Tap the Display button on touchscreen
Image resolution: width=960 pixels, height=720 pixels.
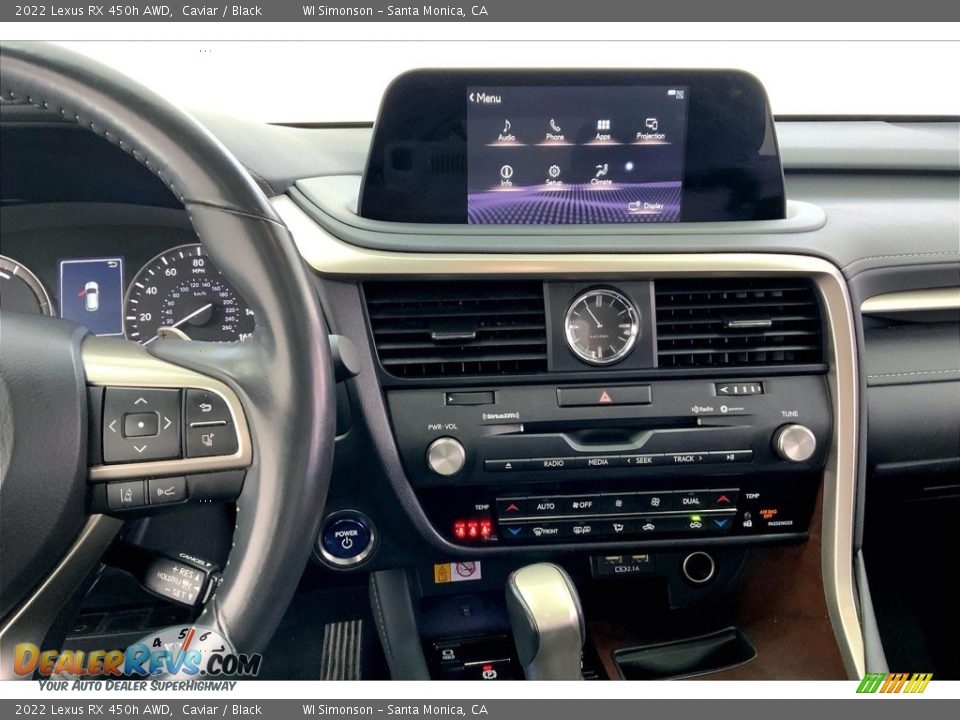click(x=646, y=206)
